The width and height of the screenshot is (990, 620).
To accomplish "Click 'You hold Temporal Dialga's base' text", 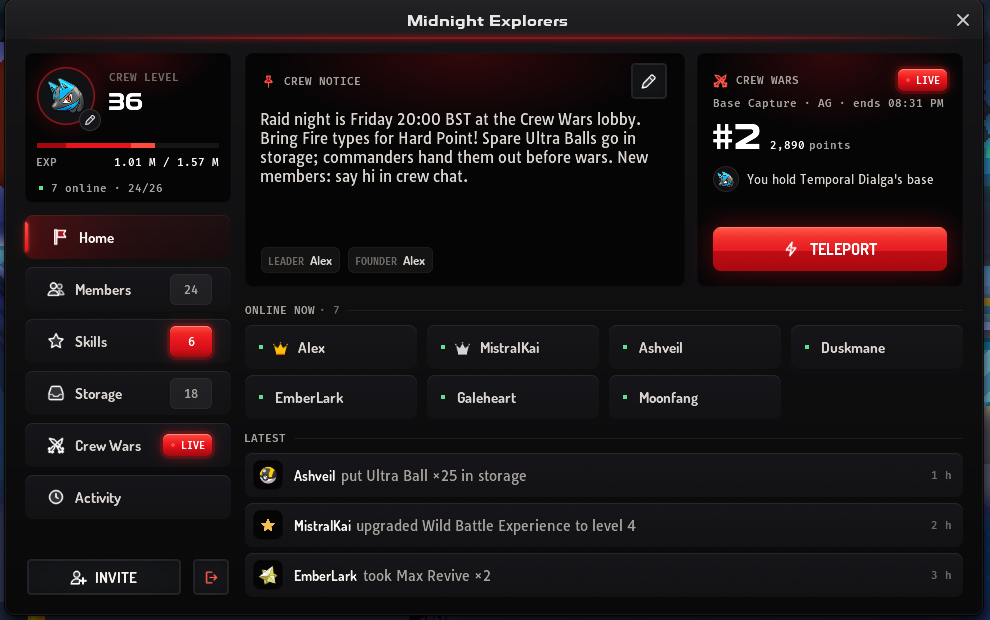I will (x=840, y=179).
